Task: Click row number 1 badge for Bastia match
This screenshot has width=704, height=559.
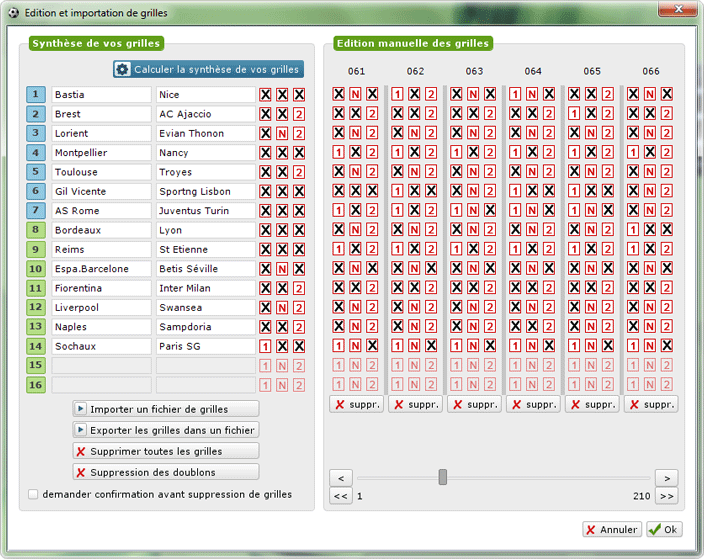Action: 36,95
